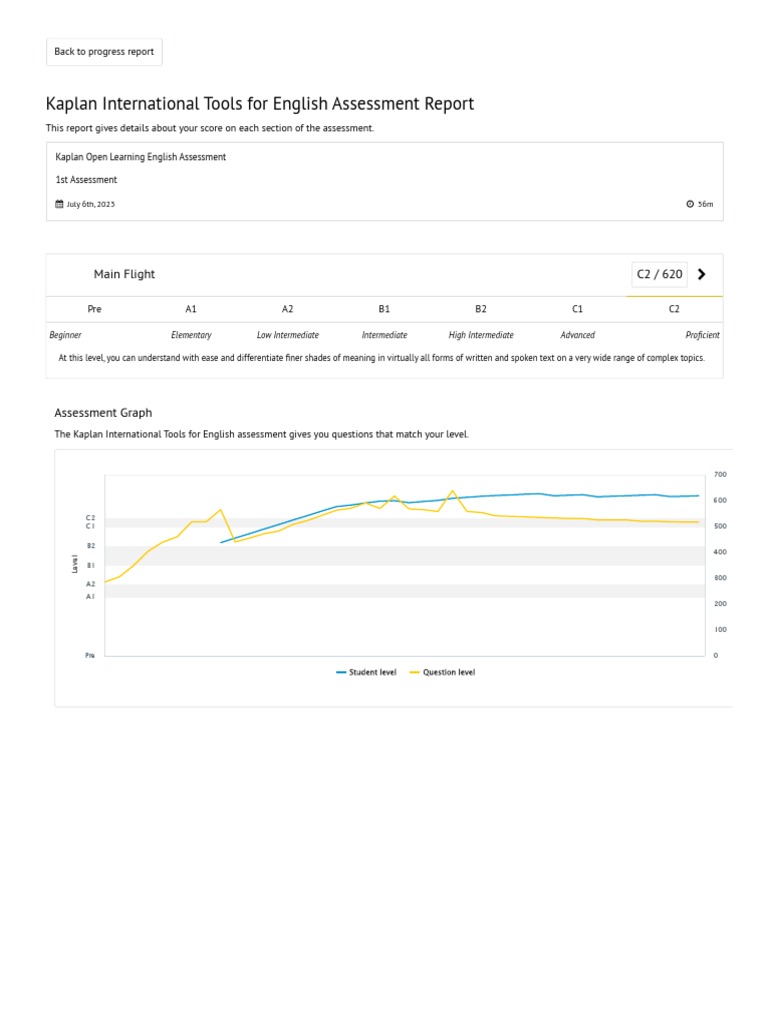This screenshot has height=1024, width=768.
Task: Click the calendar icon beside July 6th
Action: click(59, 204)
